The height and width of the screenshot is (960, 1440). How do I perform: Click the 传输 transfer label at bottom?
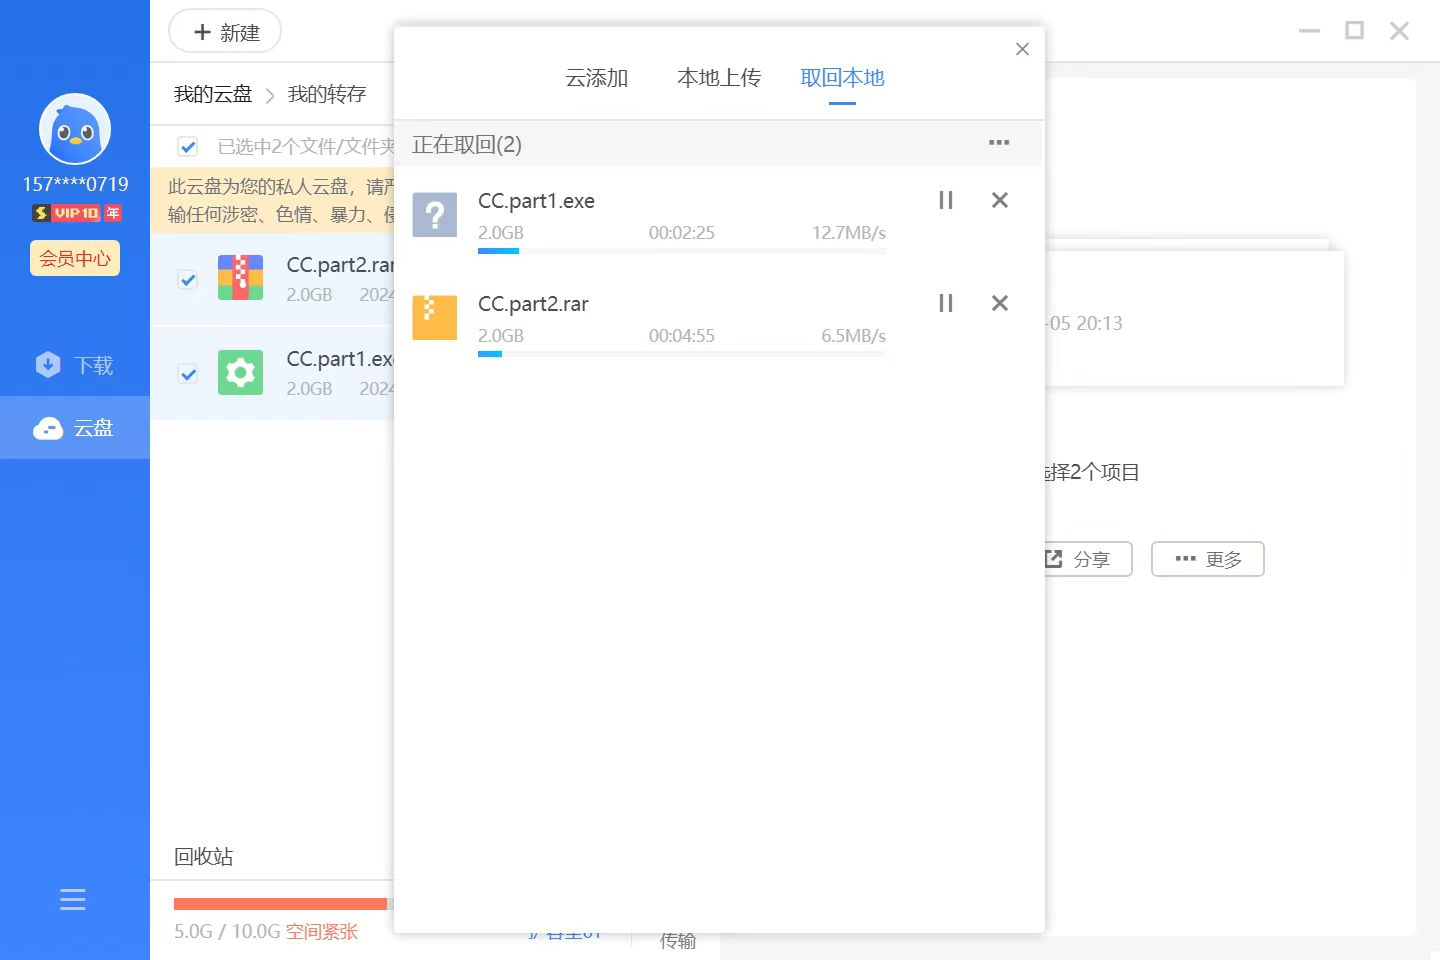(678, 941)
